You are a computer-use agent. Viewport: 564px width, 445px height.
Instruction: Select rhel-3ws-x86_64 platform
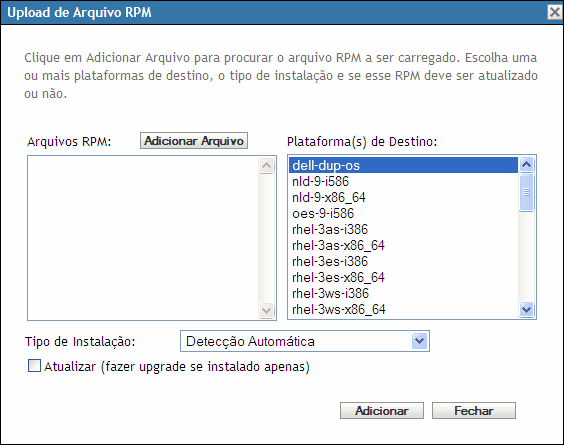tap(403, 309)
